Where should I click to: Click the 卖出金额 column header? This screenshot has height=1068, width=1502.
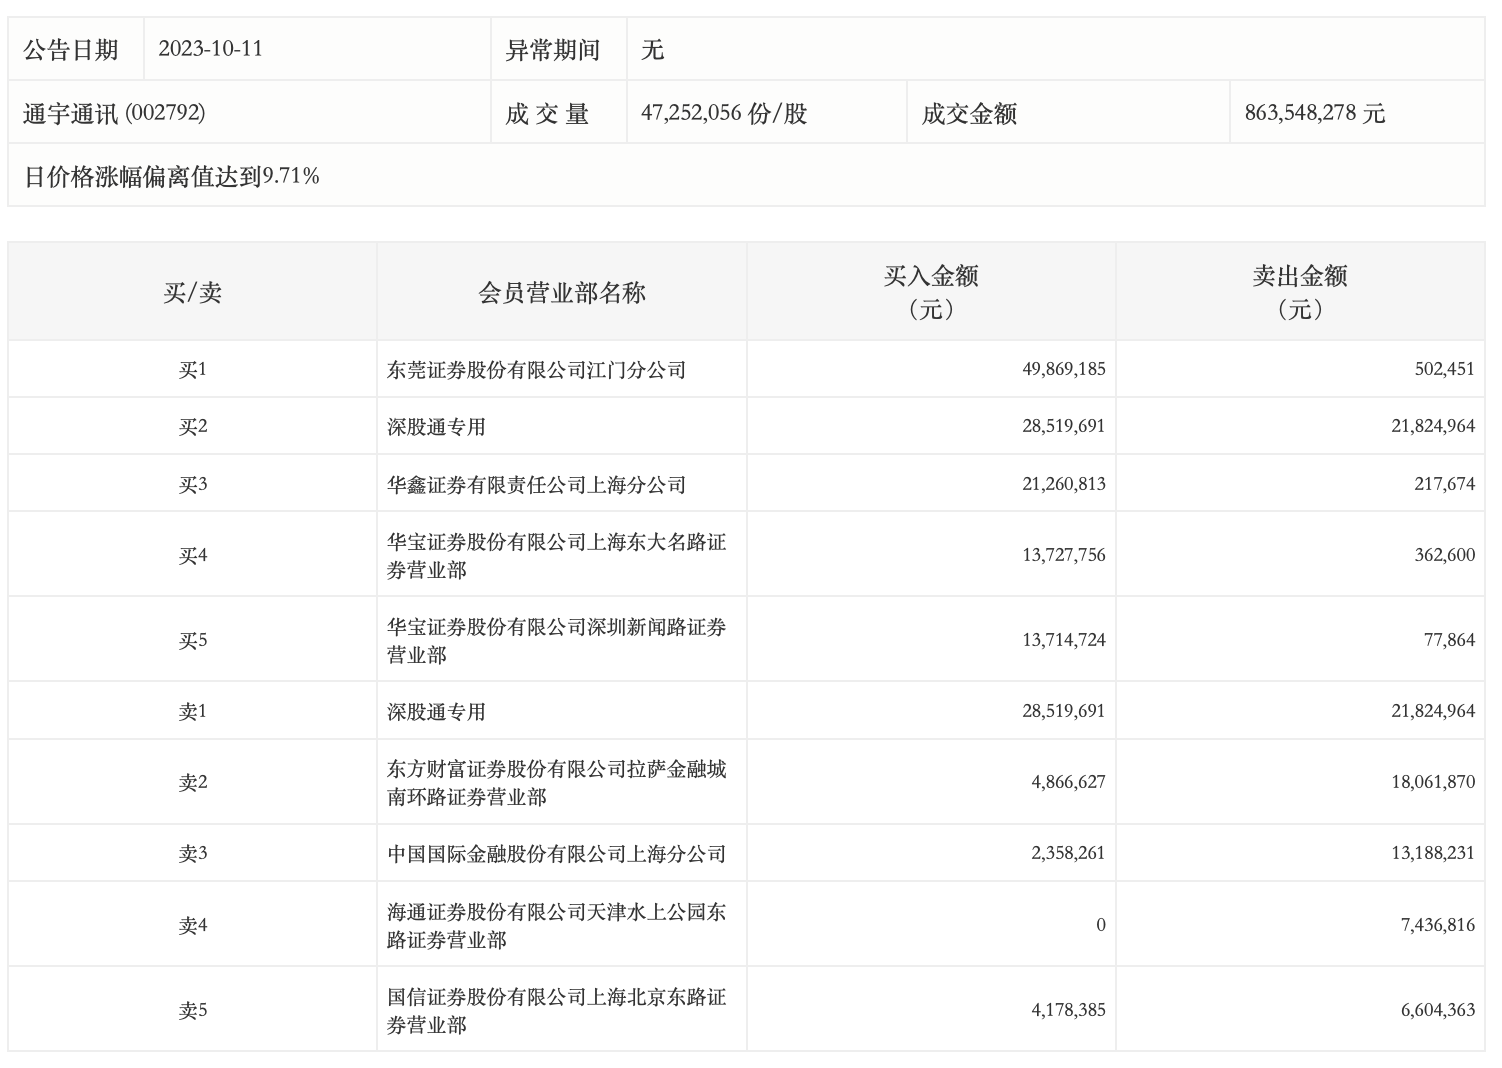(x=1300, y=291)
